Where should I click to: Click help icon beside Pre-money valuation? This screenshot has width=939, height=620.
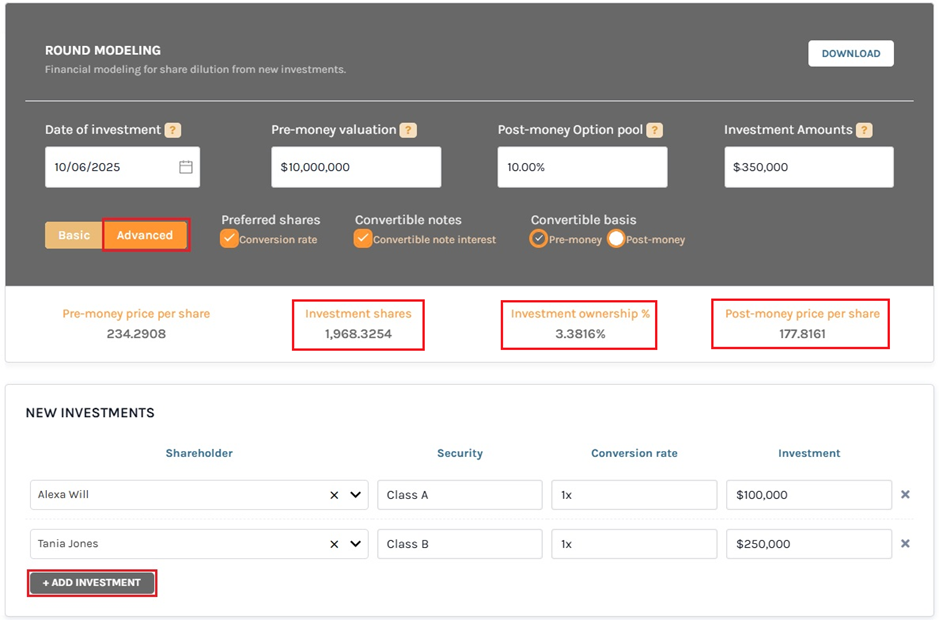[408, 130]
